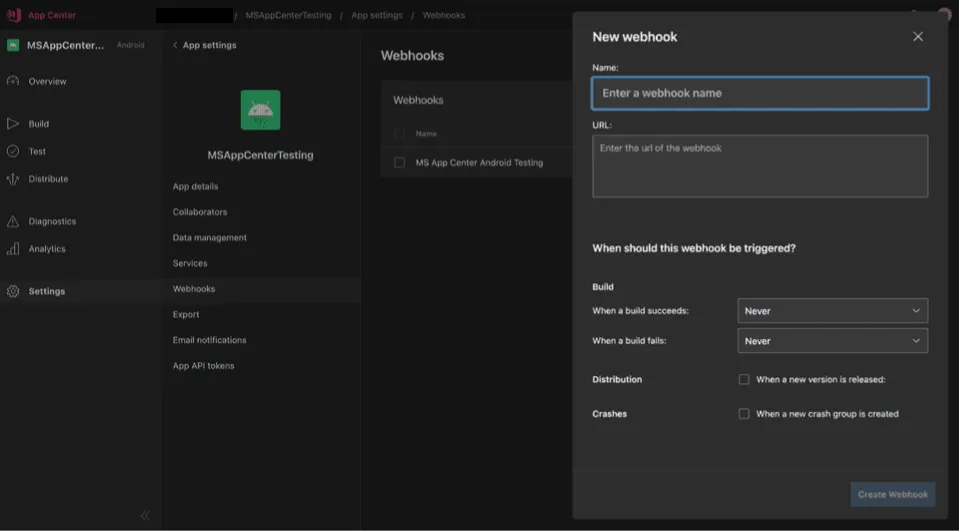Open Data management settings
959x531 pixels.
tap(209, 237)
